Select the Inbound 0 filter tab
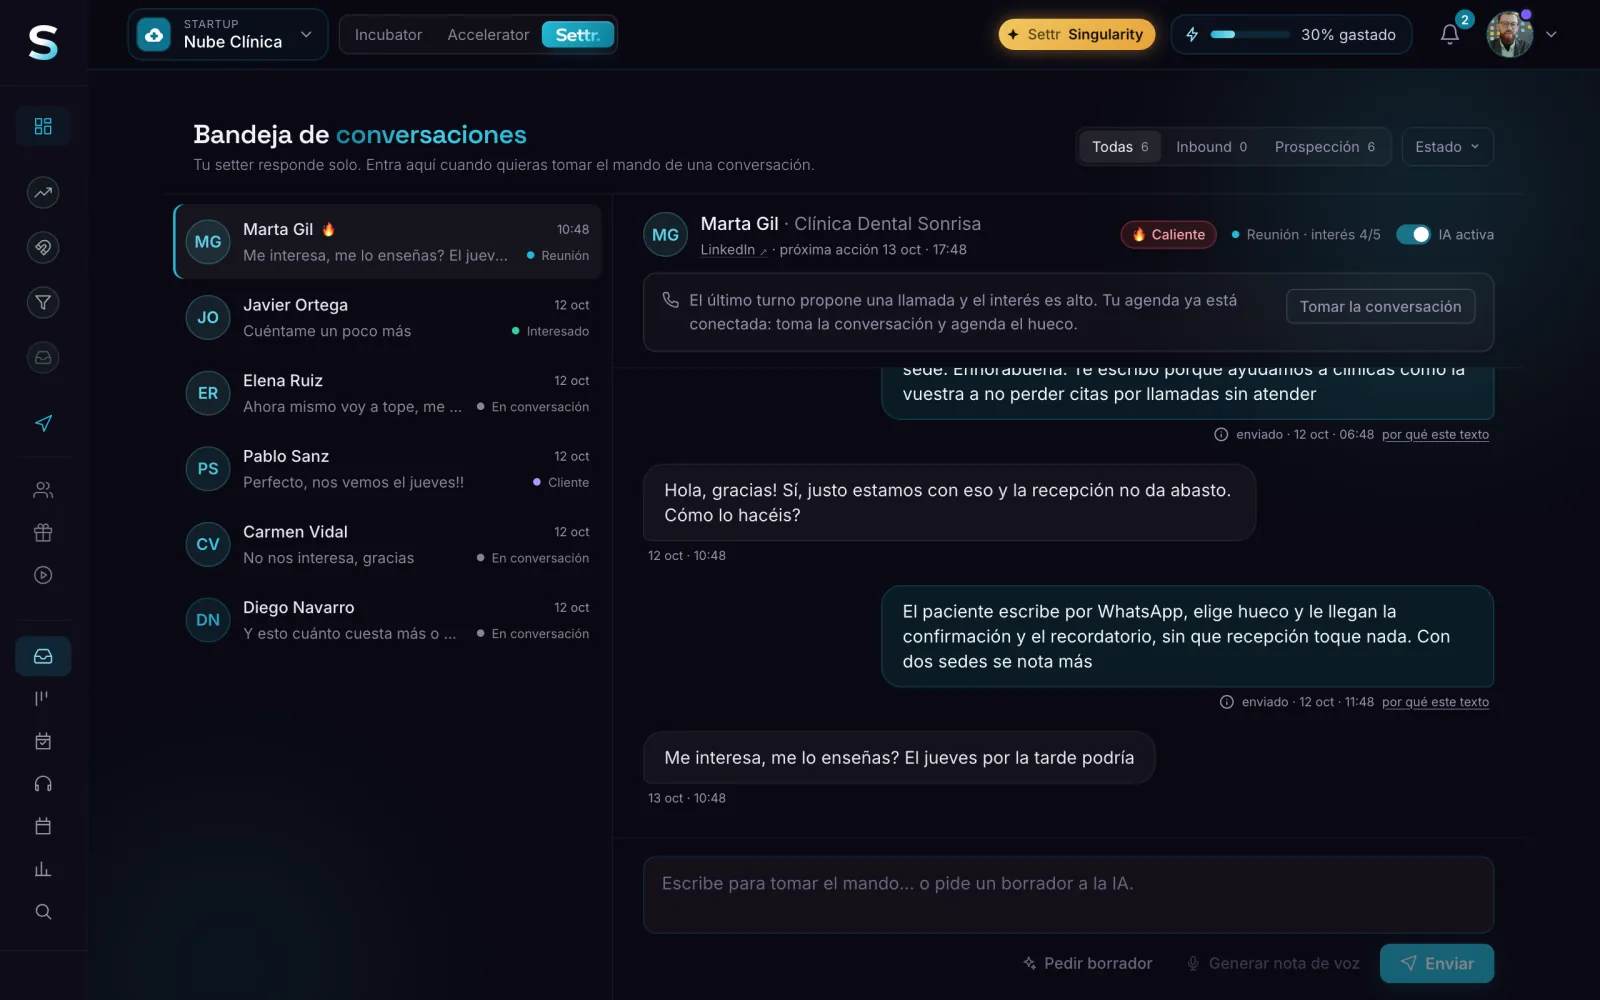Screen dimensions: 1600x1000 pos(1211,147)
